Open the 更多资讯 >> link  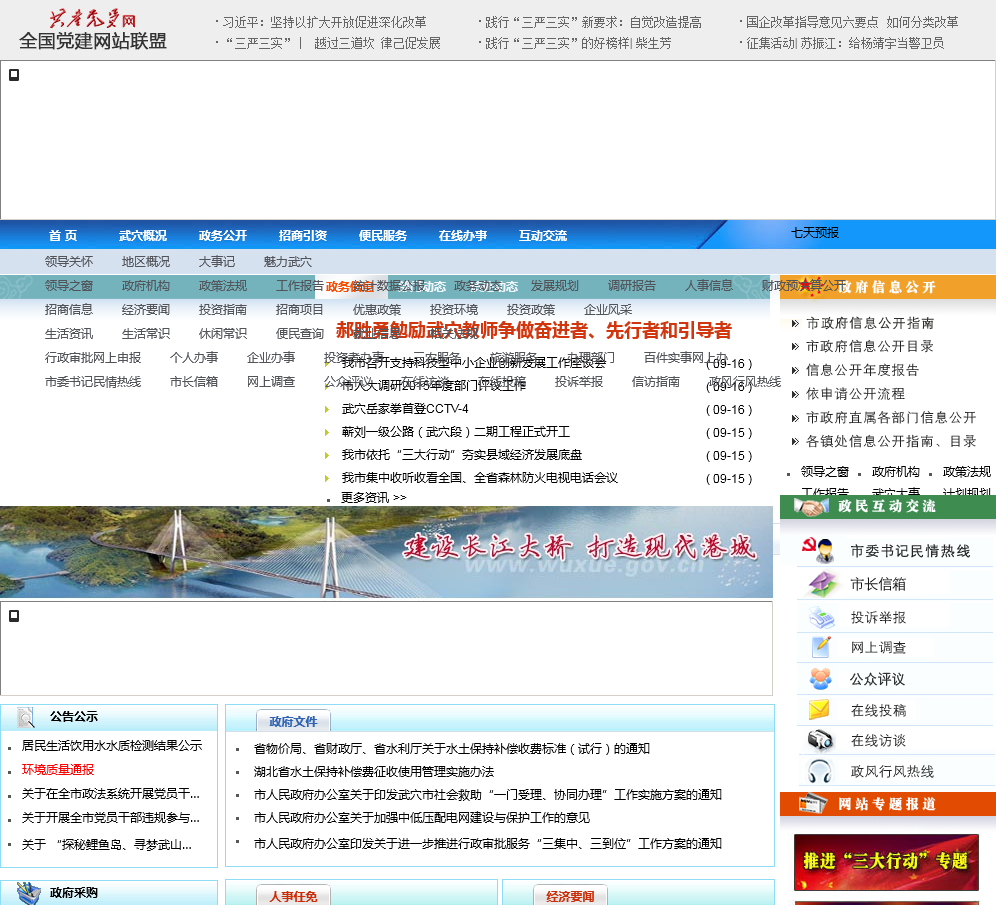(373, 497)
